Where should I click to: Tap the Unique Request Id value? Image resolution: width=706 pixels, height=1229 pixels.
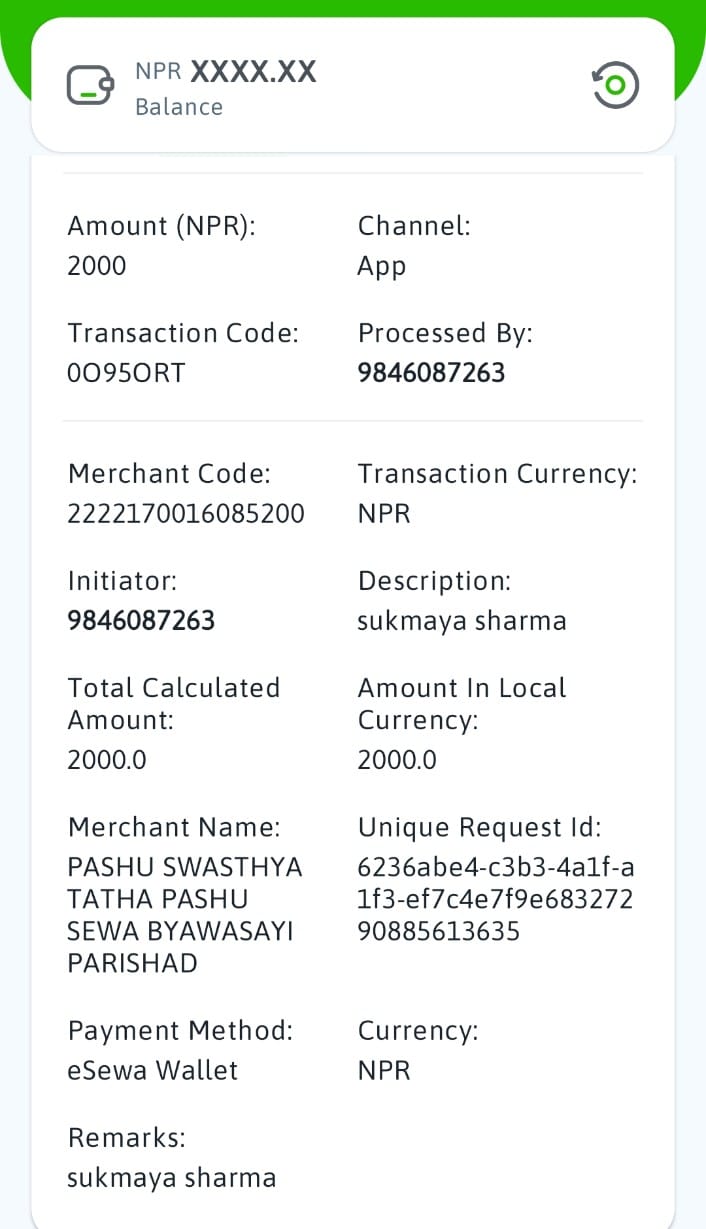coord(496,900)
